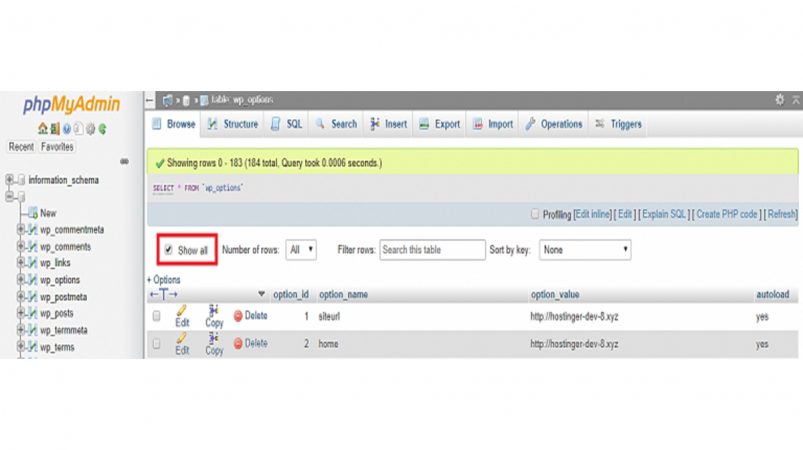Click the Refresh query link
This screenshot has height=450, width=803.
781,214
